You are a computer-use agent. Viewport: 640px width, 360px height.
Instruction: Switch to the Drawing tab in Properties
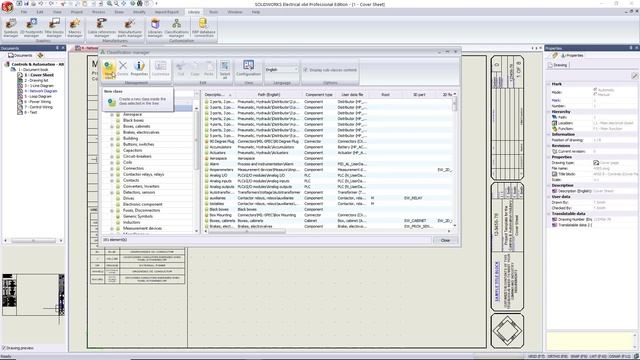click(558, 65)
